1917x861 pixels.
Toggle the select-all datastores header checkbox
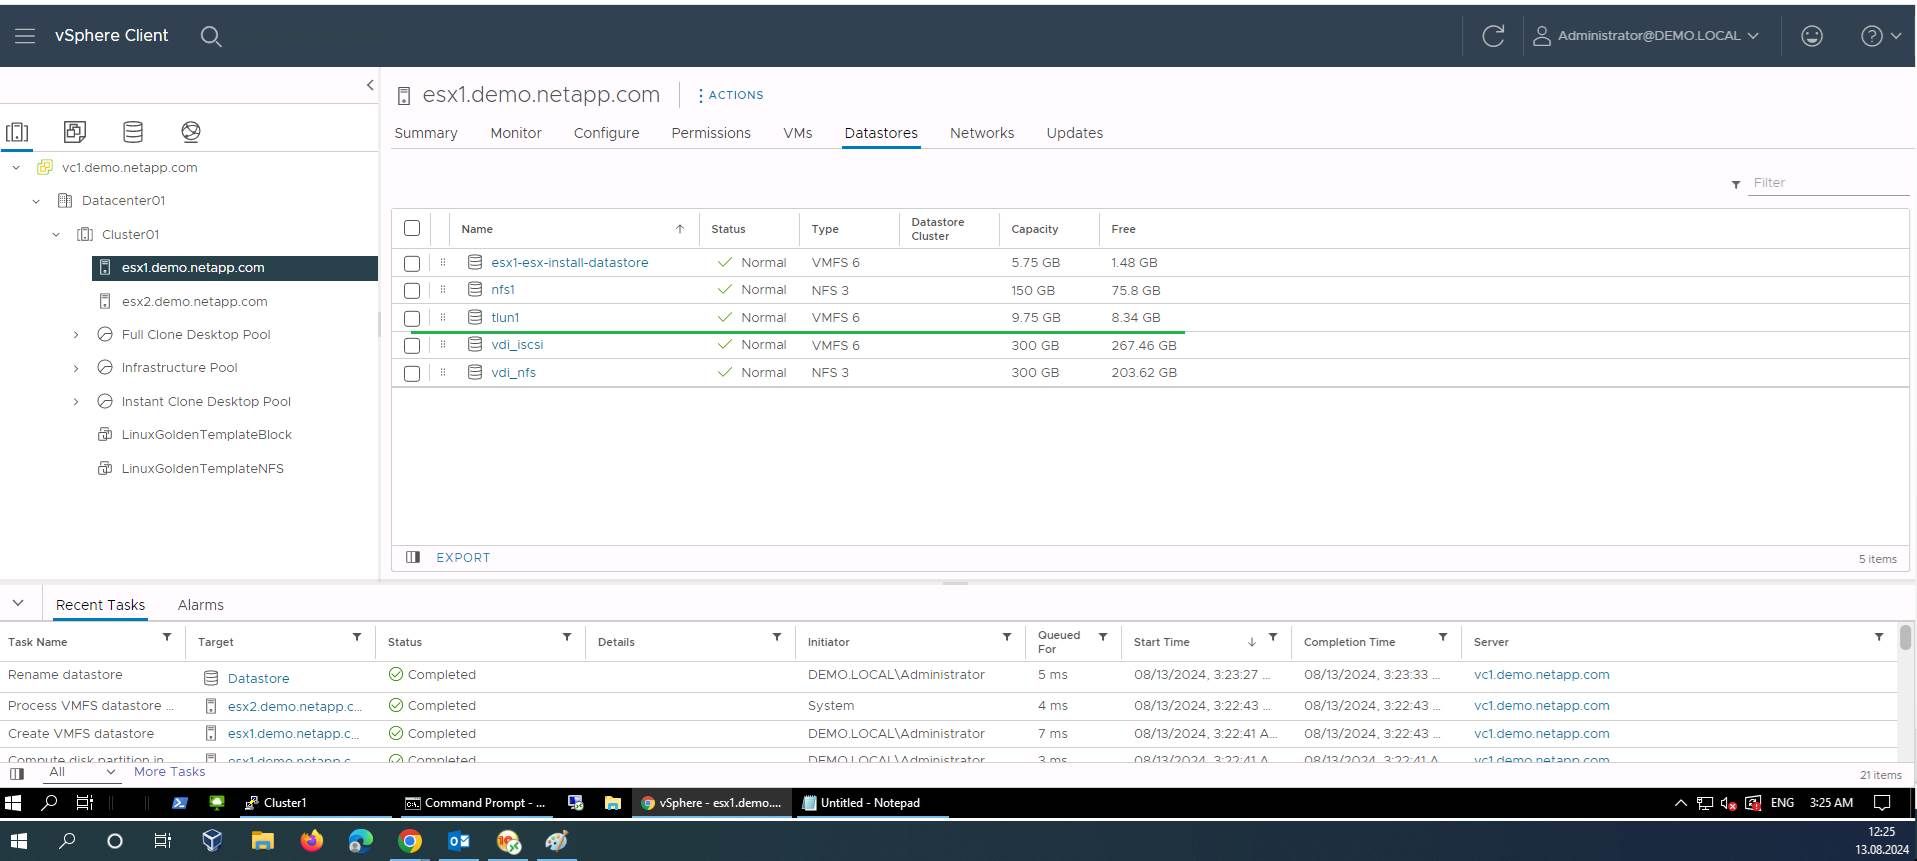(412, 228)
